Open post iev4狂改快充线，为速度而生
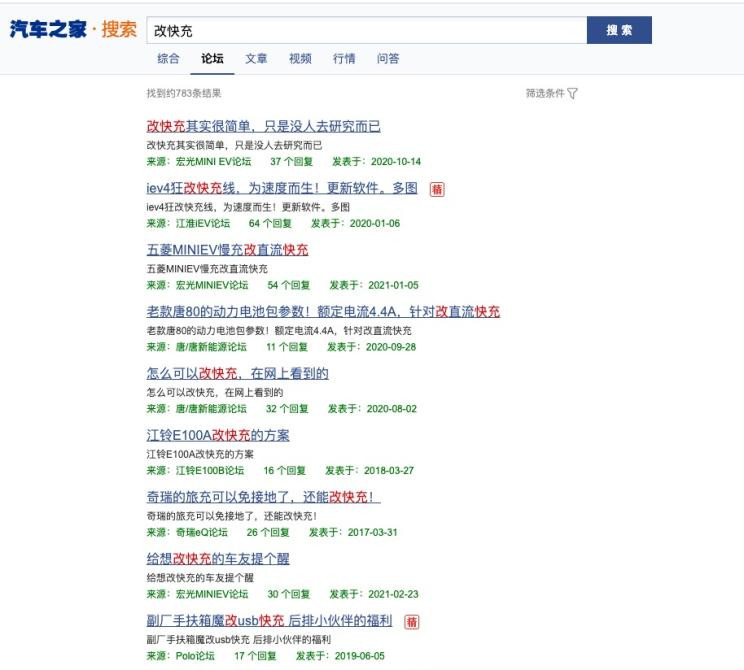This screenshot has height=670, width=744. point(282,188)
